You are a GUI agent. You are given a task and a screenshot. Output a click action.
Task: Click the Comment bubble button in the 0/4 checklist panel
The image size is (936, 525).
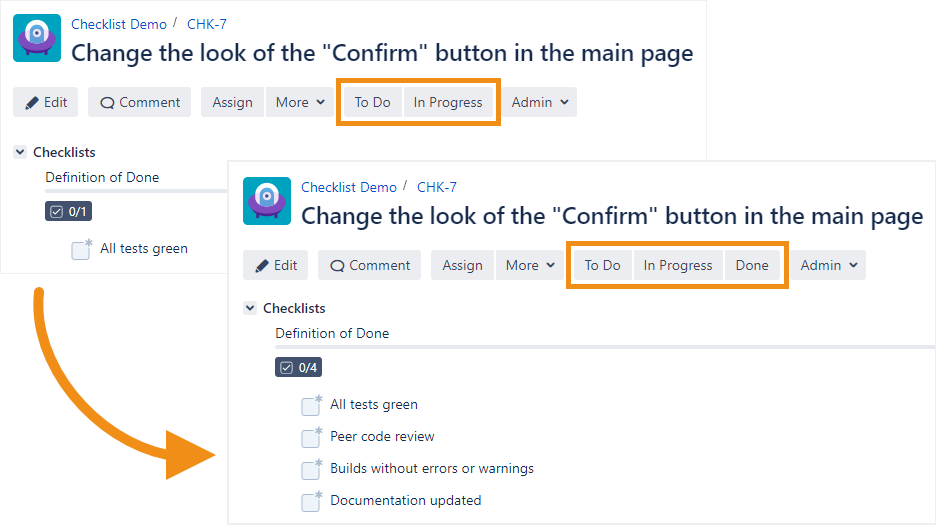pos(369,265)
